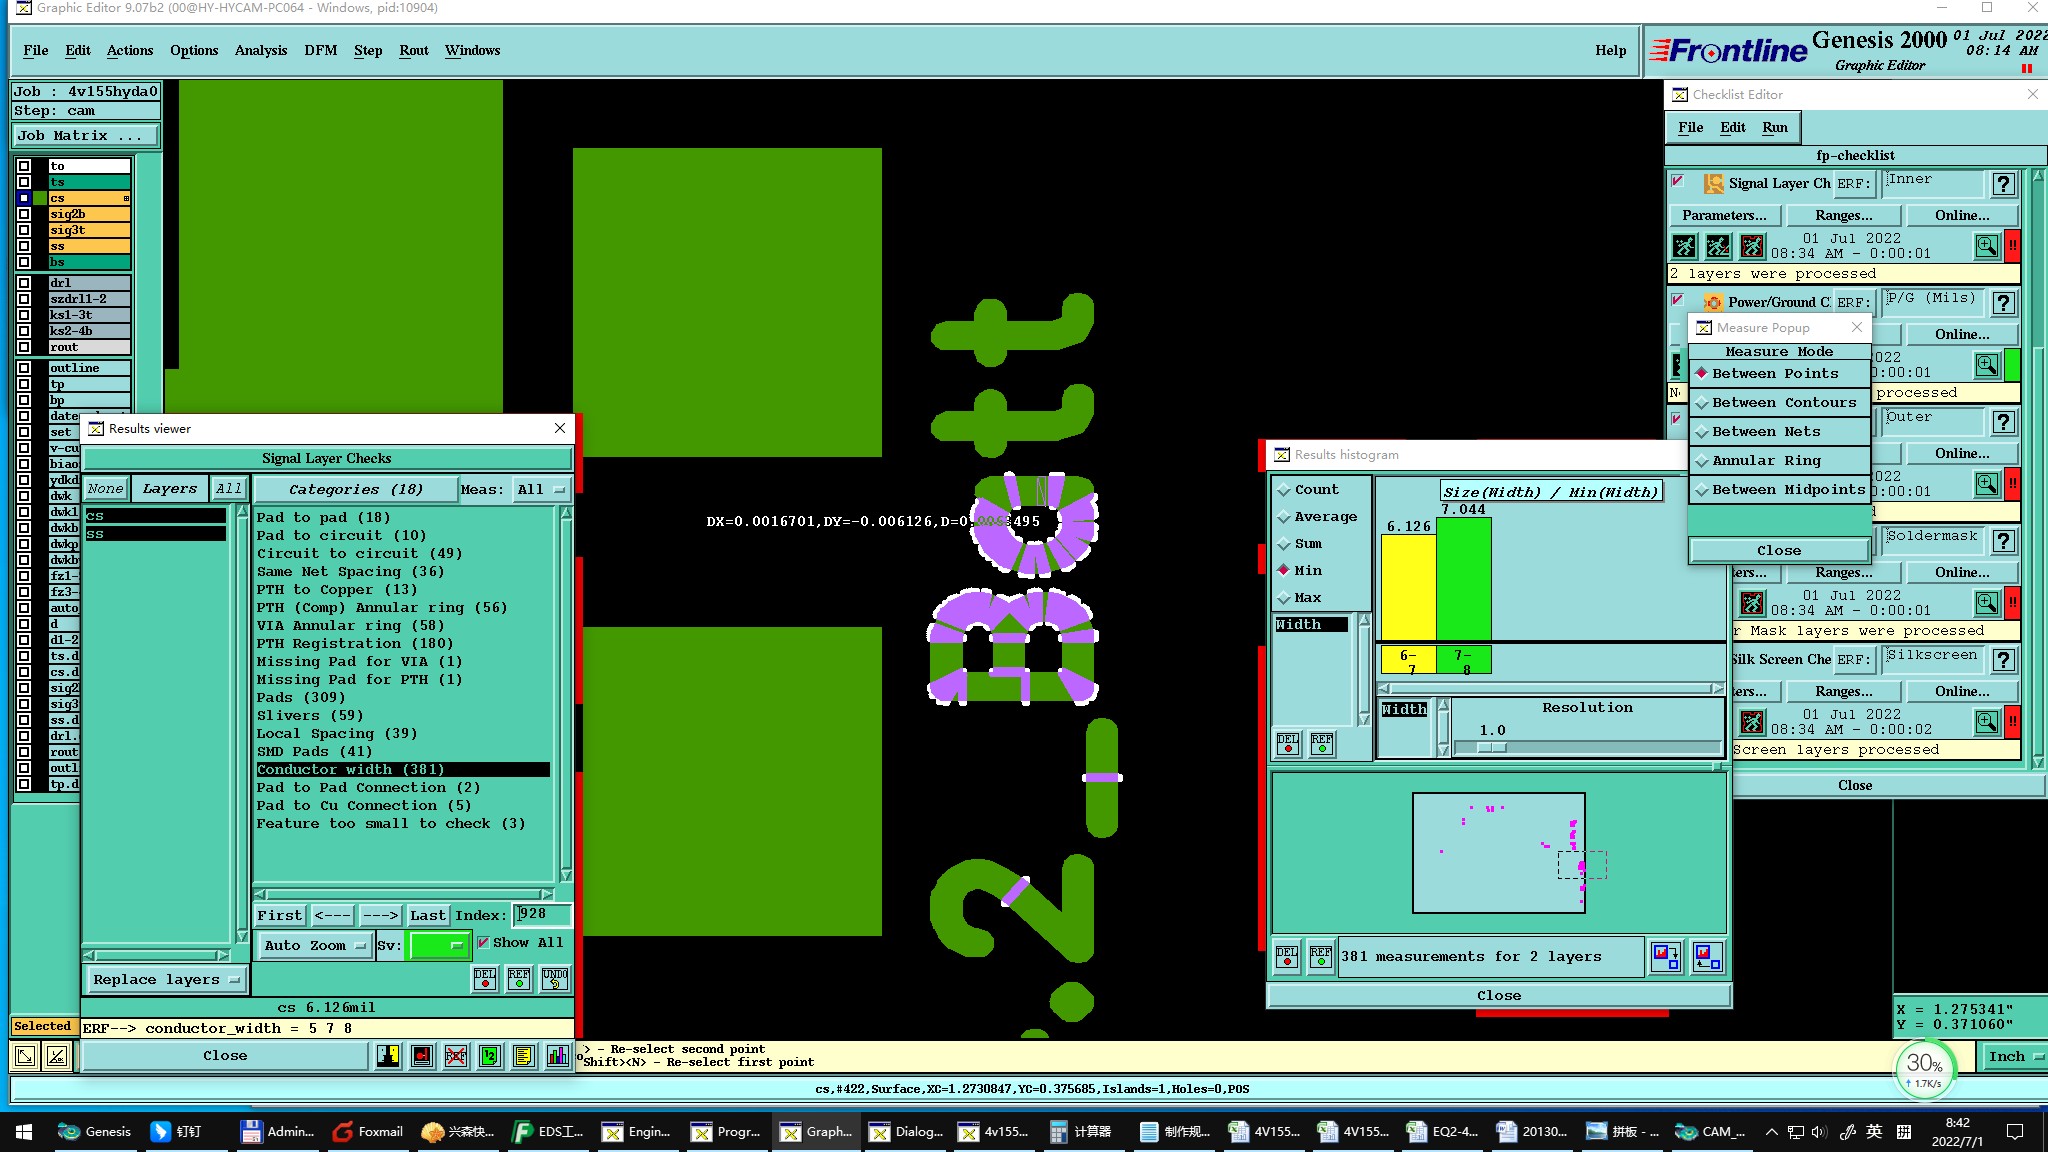Click the histogram chart icon in Results viewer
This screenshot has width=2048, height=1152.
[558, 1056]
